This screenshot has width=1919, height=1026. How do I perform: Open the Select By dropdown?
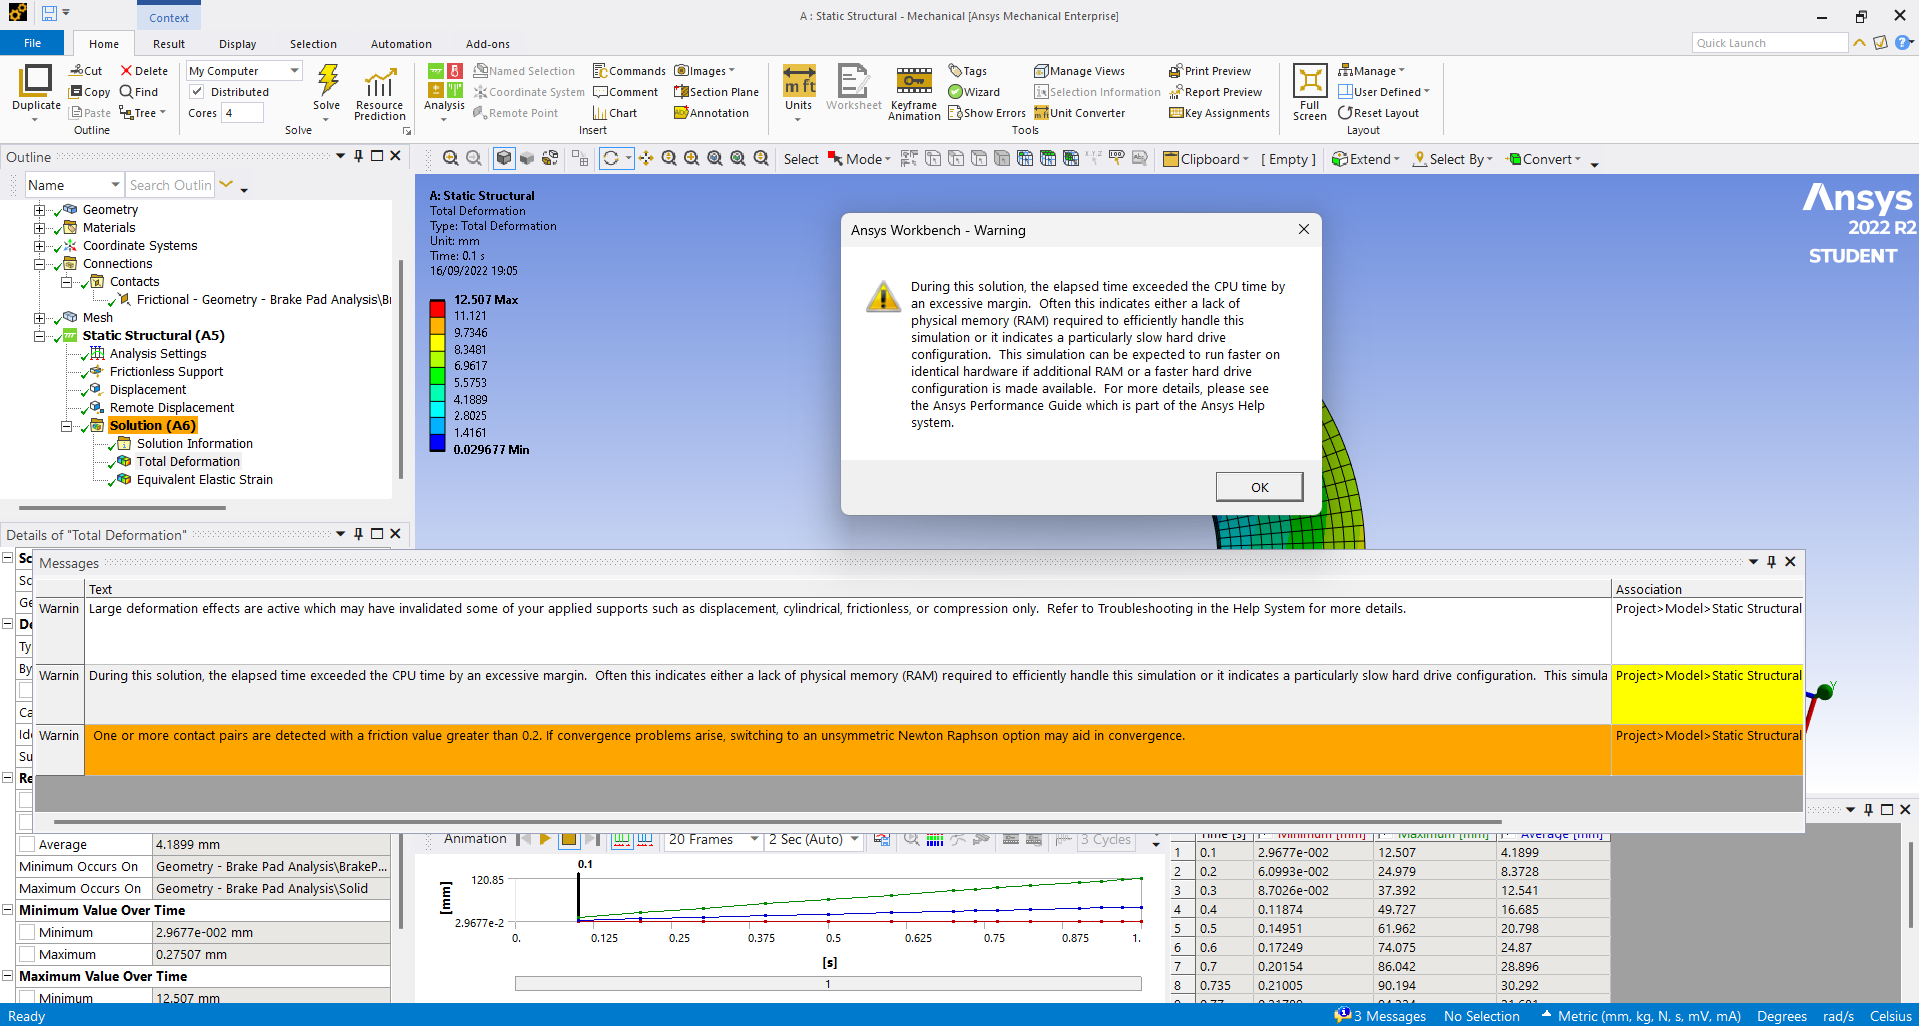pyautogui.click(x=1453, y=159)
